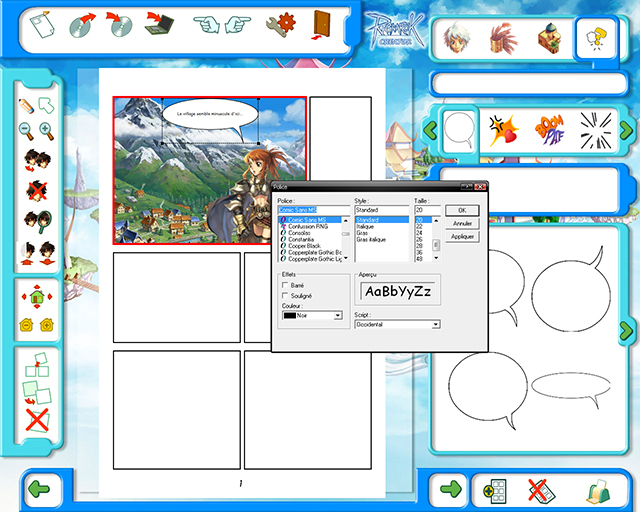Click Annuler in the Police dialog
Image resolution: width=640 pixels, height=512 pixels.
point(462,223)
